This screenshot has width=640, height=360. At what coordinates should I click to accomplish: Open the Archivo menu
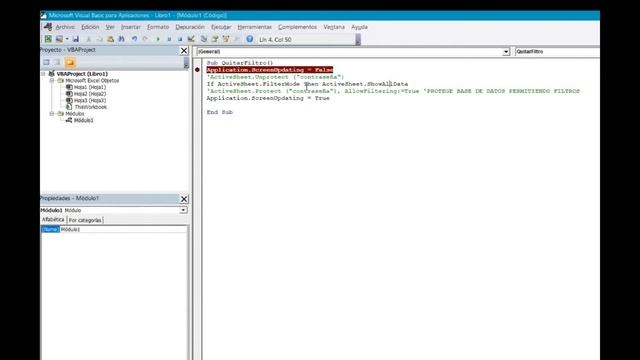pos(65,27)
